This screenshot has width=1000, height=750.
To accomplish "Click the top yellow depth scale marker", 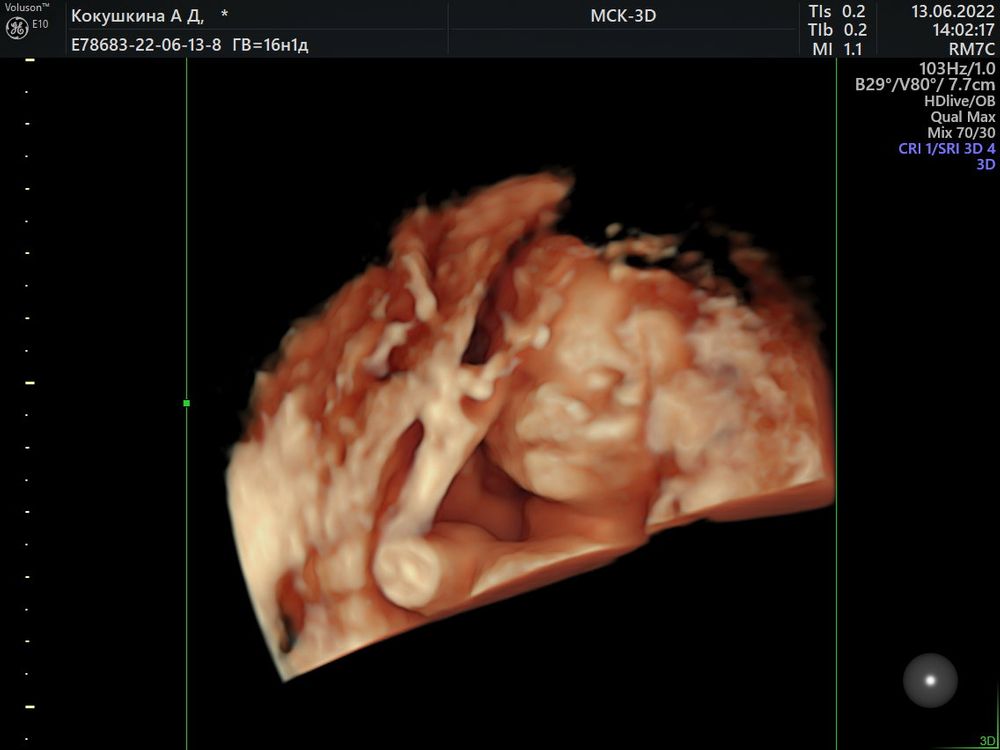I will tap(29, 61).
